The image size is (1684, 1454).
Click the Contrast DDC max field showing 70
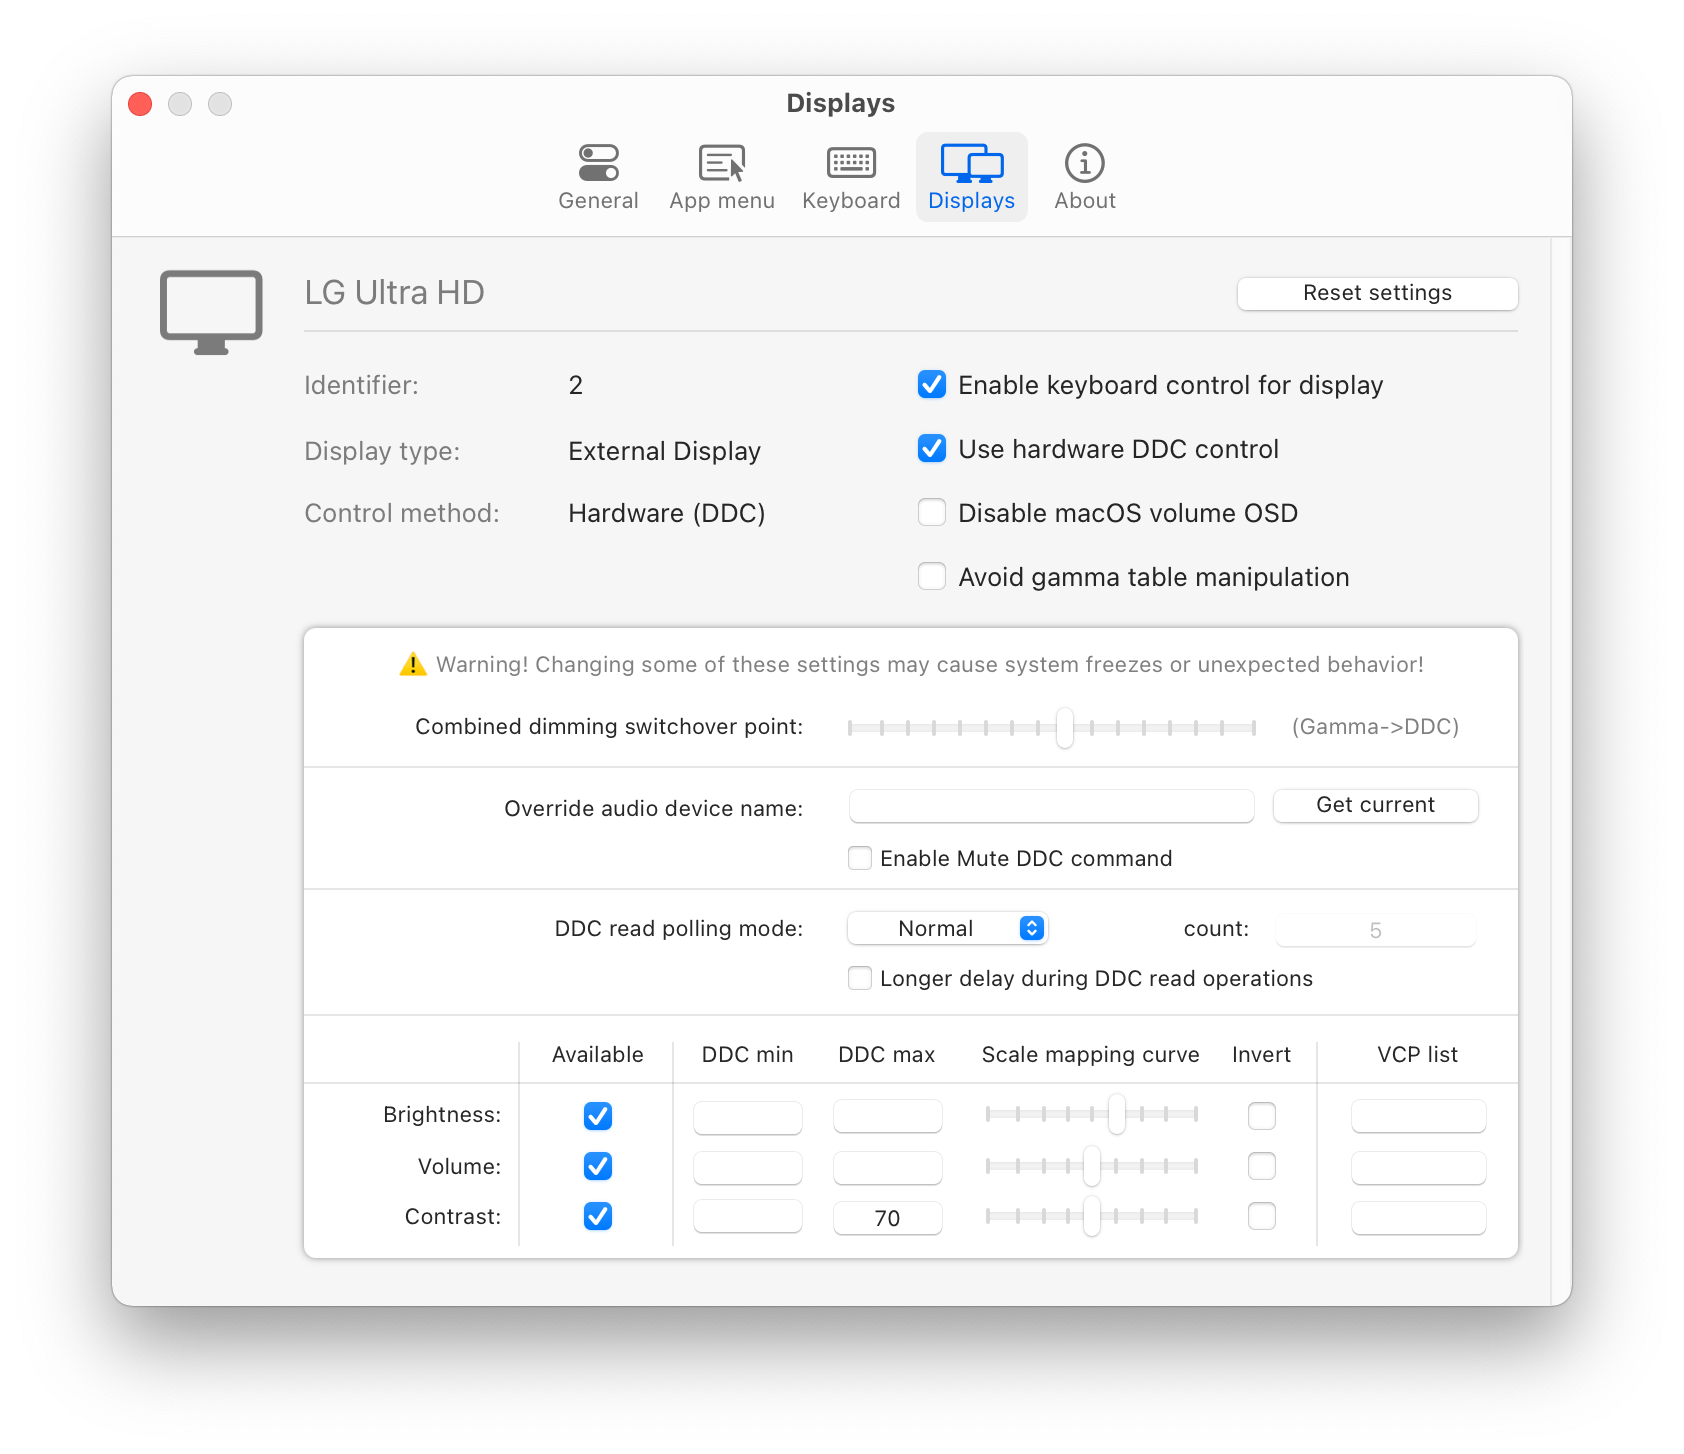pos(886,1217)
